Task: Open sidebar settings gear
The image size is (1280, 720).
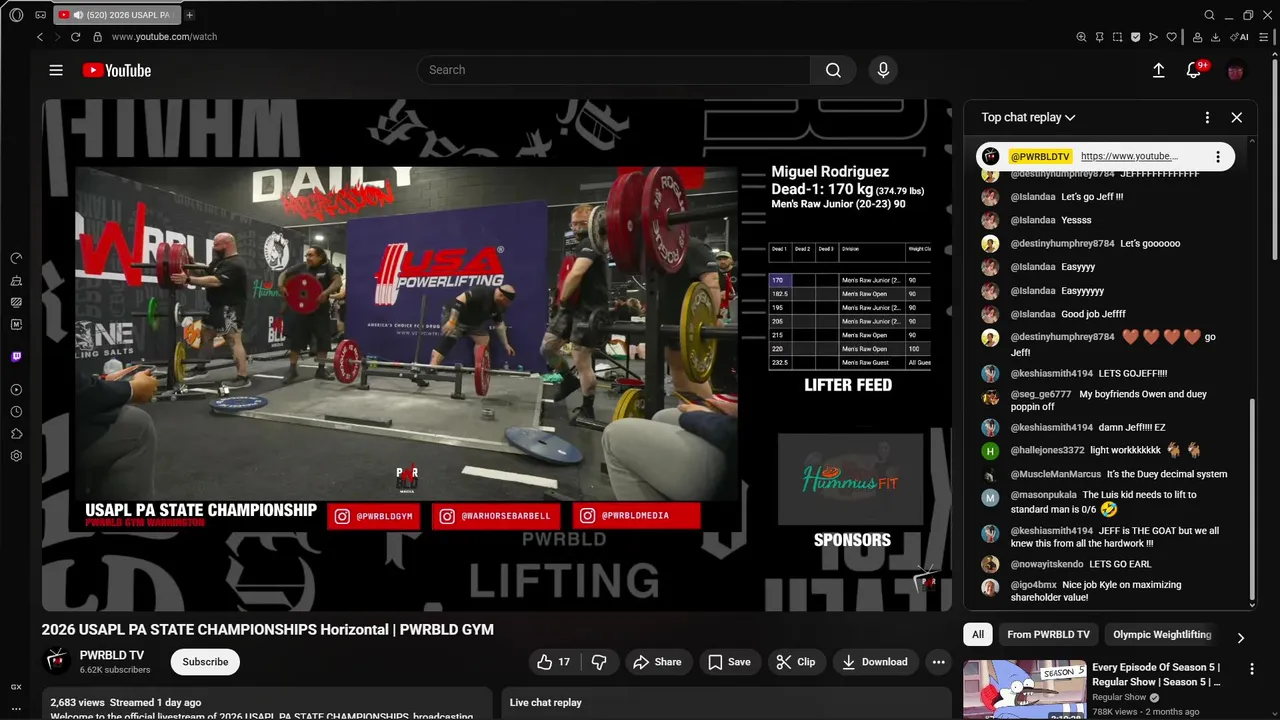Action: tap(16, 455)
